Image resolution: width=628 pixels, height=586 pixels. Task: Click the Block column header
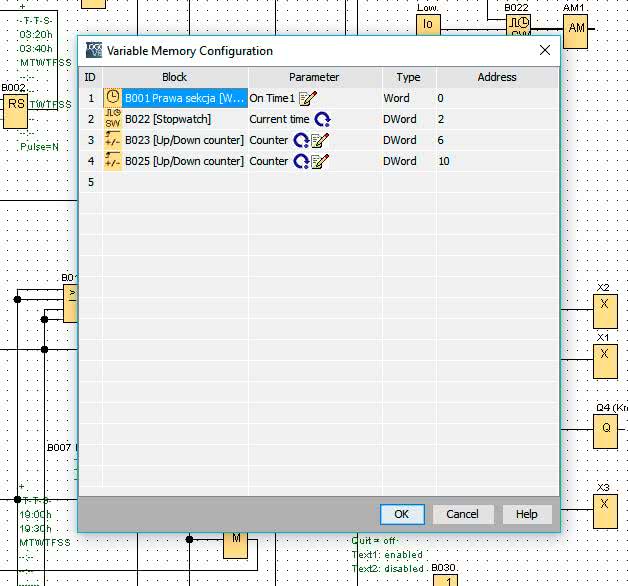click(174, 77)
